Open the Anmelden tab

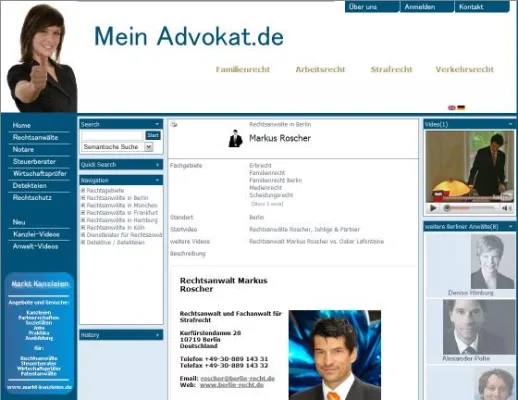[x=427, y=7]
